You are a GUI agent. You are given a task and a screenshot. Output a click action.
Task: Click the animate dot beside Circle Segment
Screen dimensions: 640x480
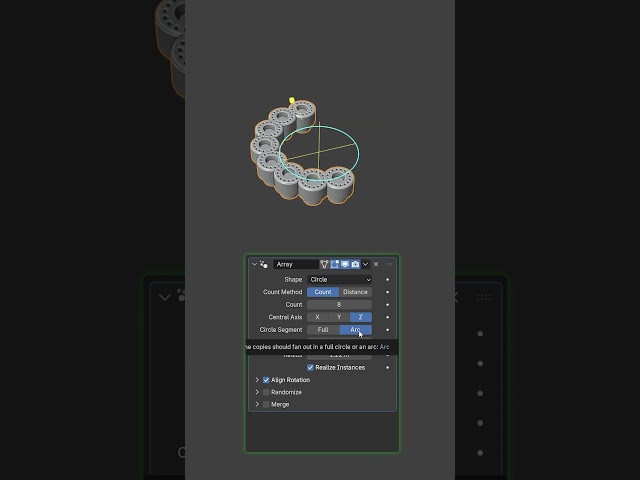click(387, 330)
